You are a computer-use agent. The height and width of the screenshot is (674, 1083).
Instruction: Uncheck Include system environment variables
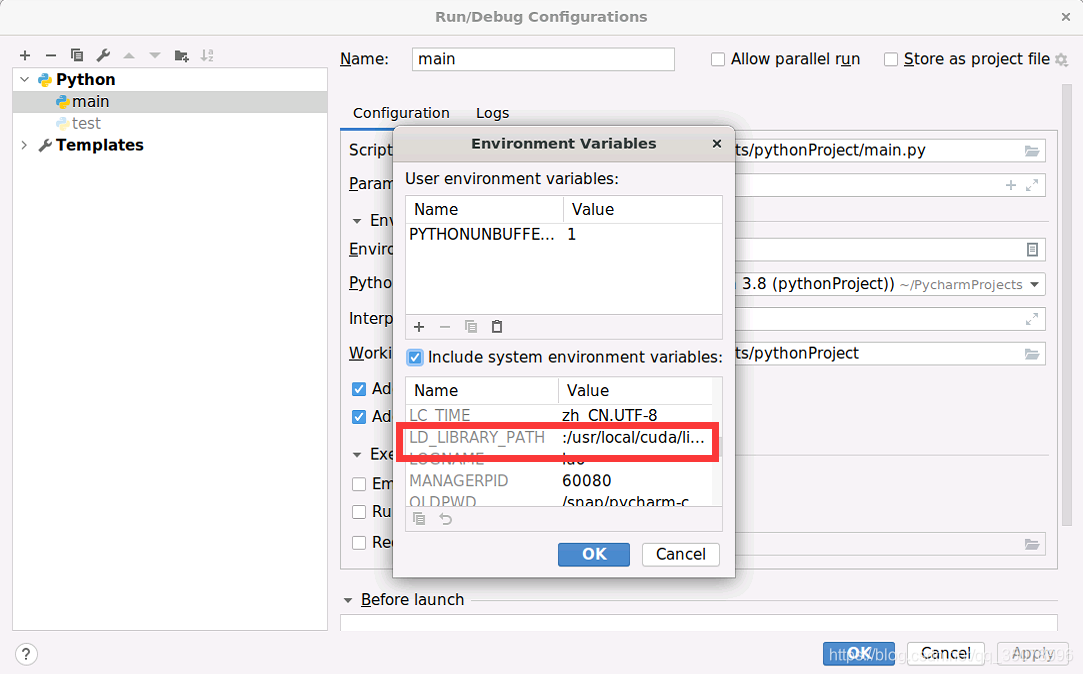pyautogui.click(x=414, y=357)
